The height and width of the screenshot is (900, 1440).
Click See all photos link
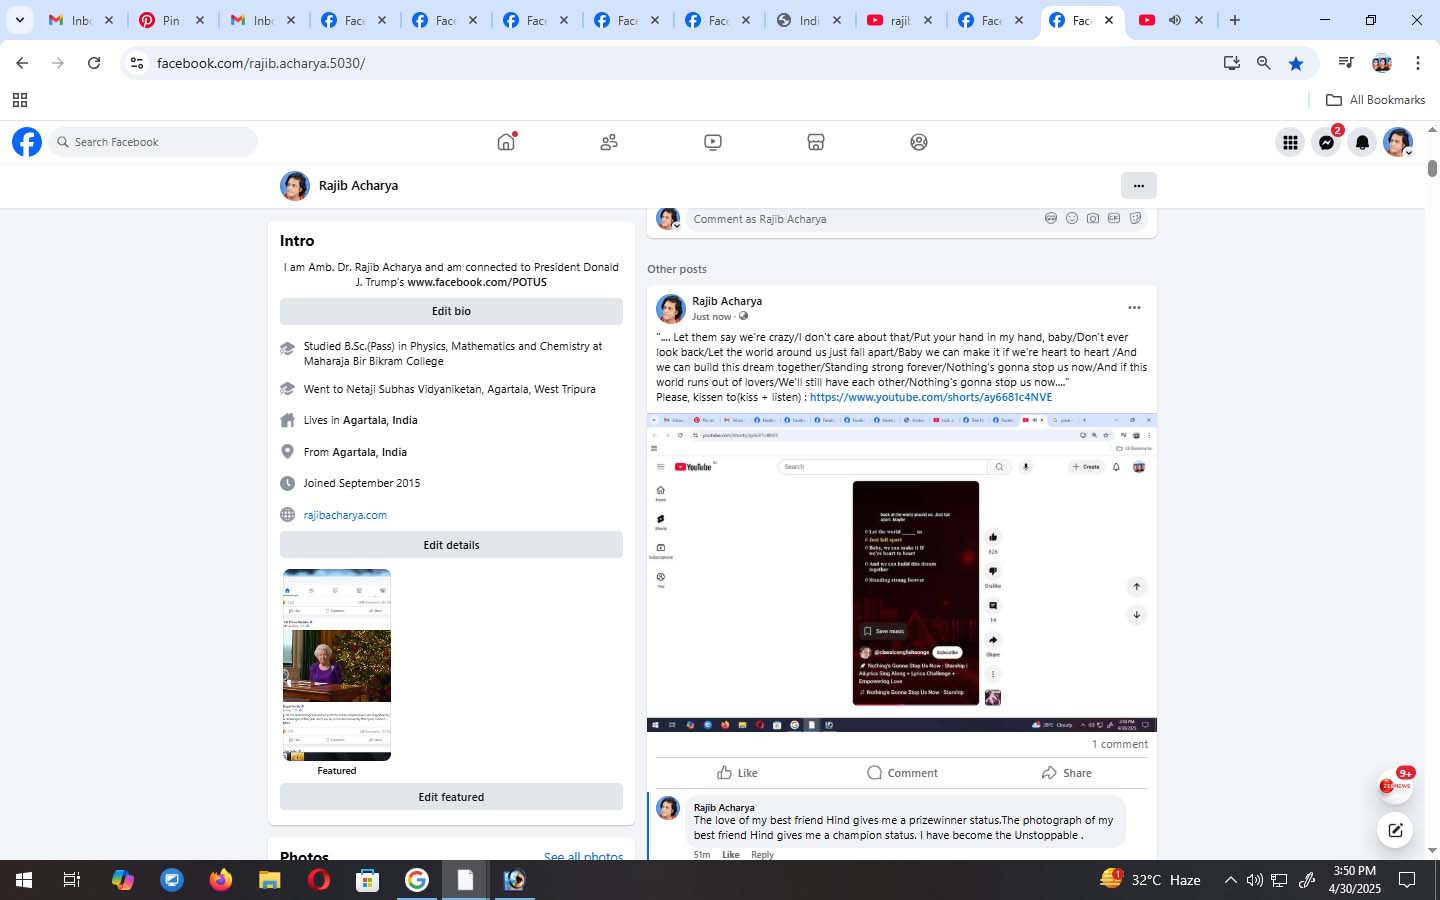[x=583, y=857]
